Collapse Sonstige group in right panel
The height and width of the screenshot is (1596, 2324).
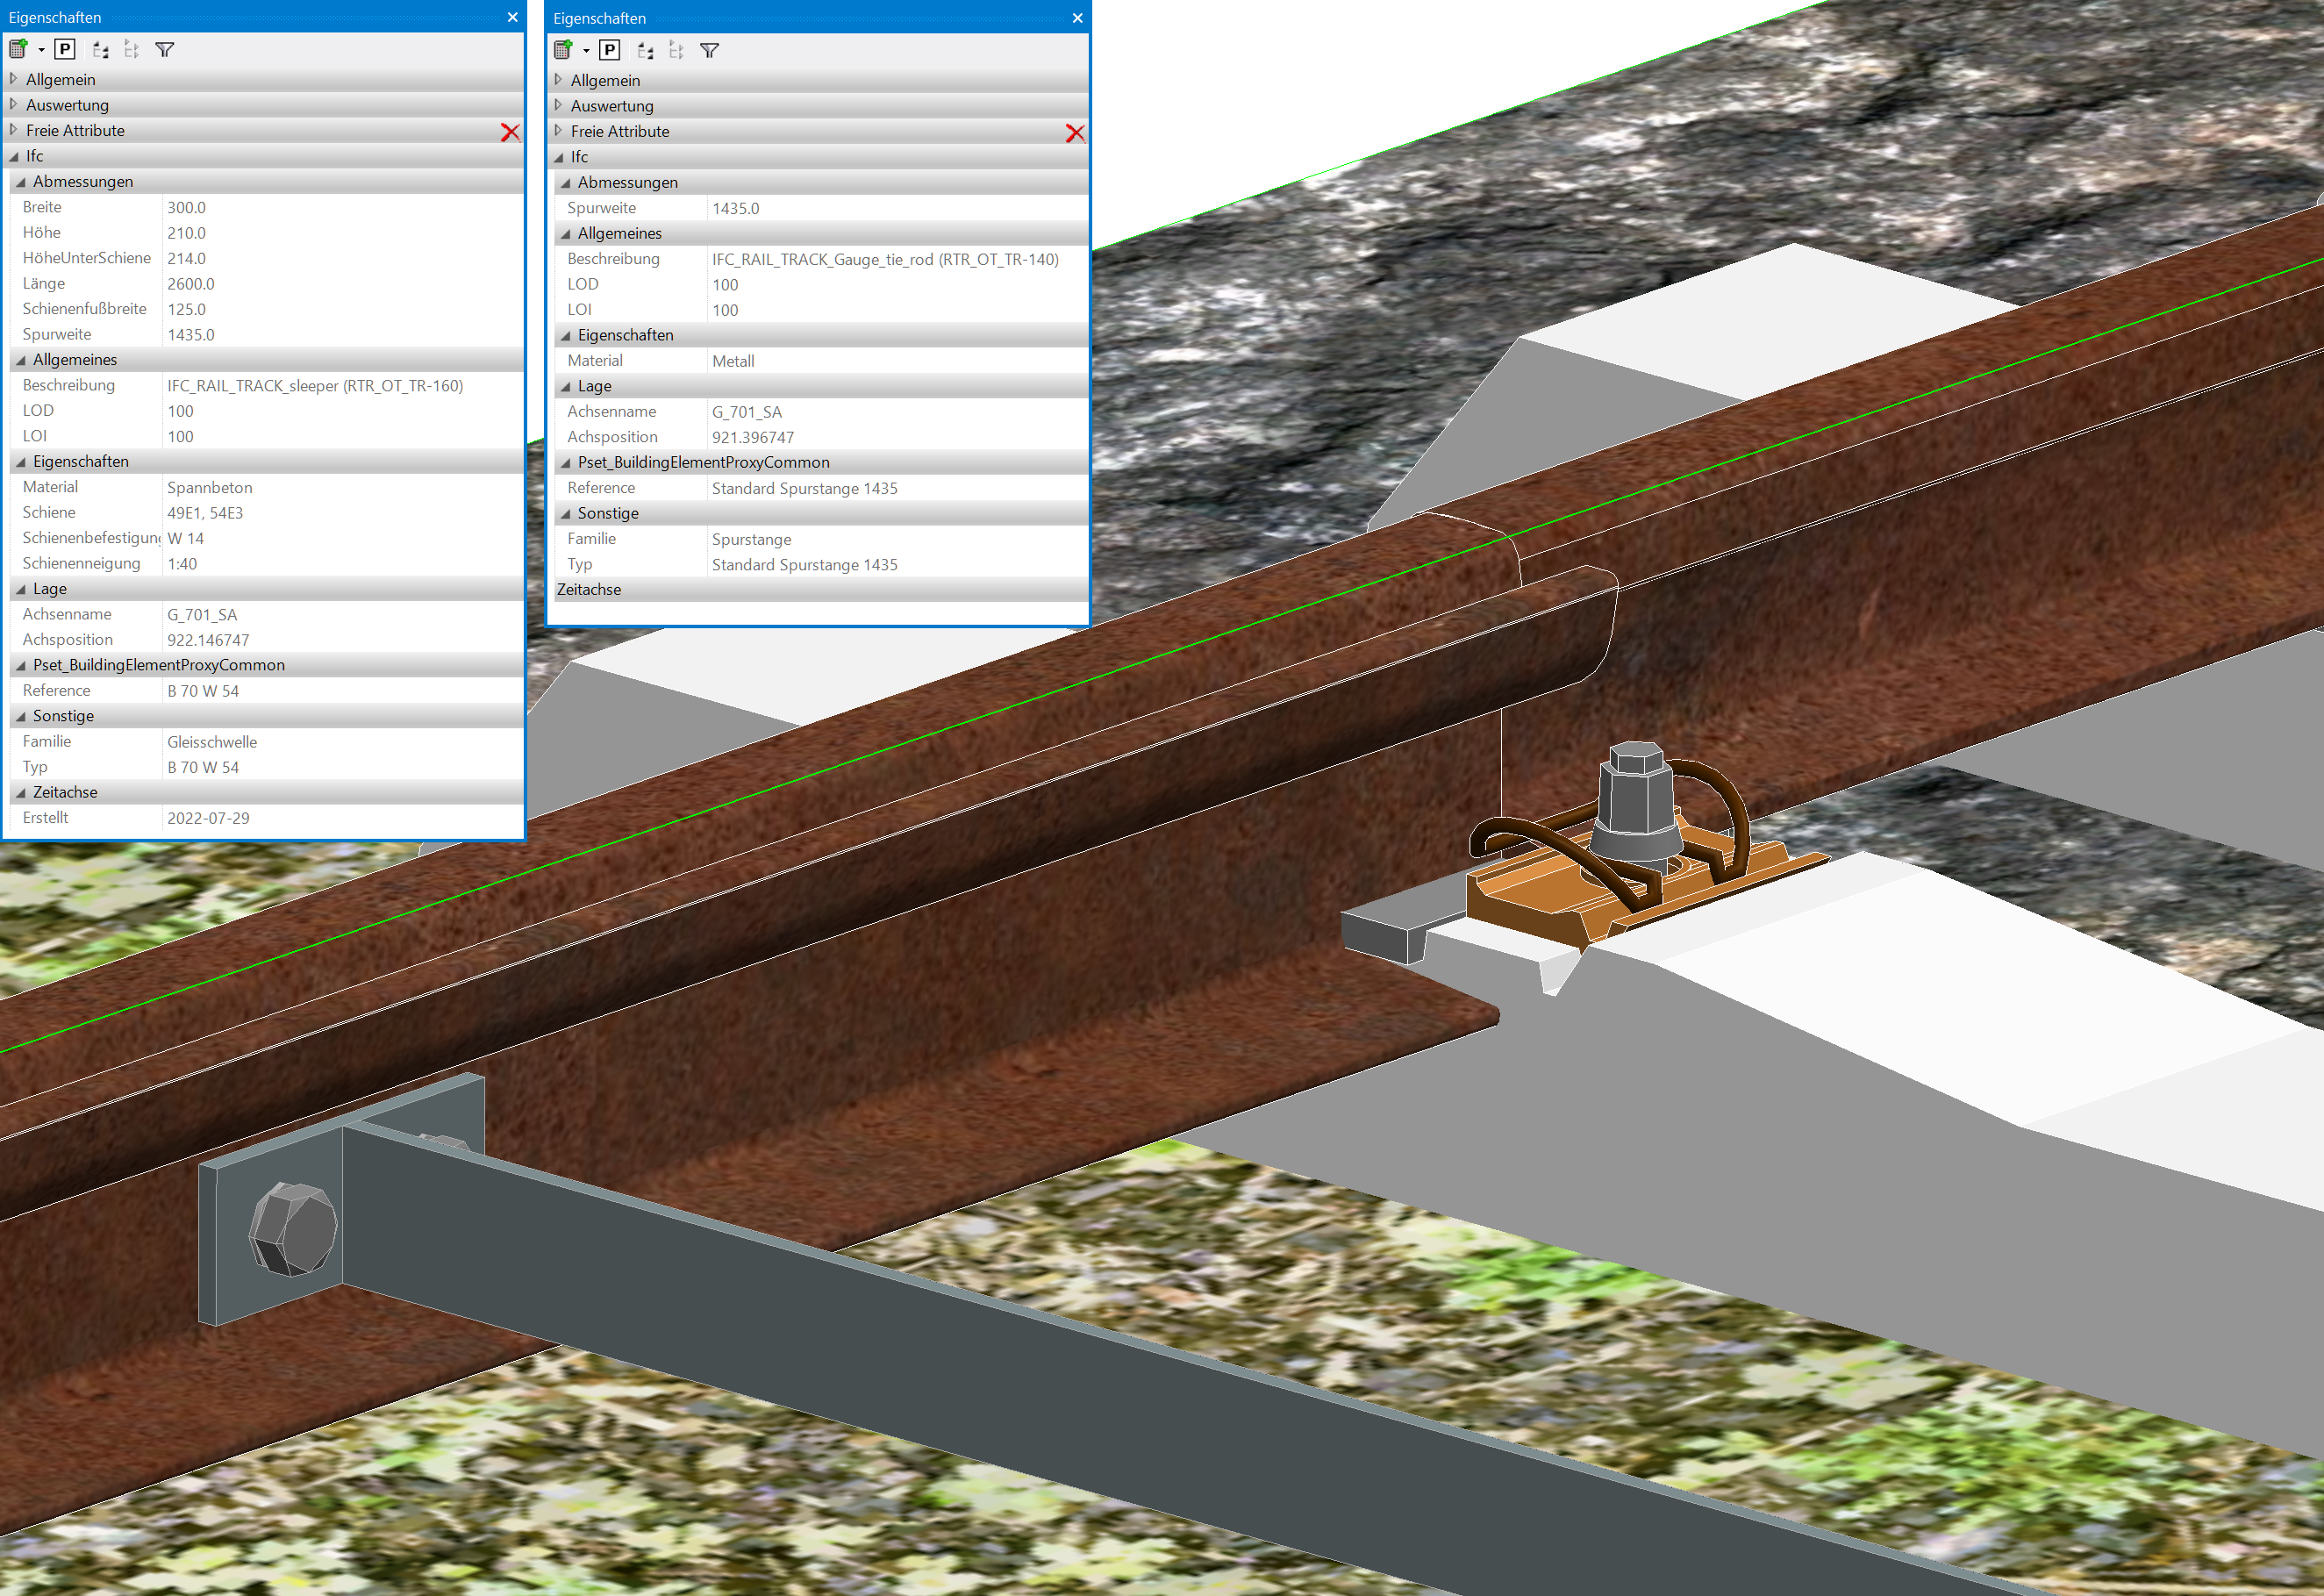[566, 514]
